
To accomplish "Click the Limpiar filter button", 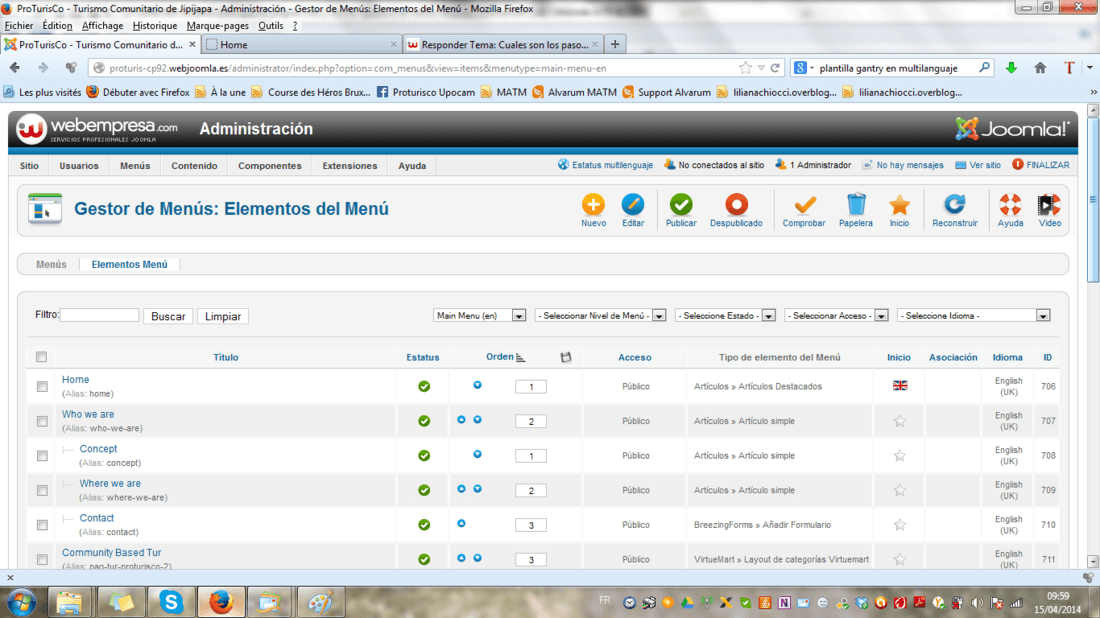I will (223, 316).
